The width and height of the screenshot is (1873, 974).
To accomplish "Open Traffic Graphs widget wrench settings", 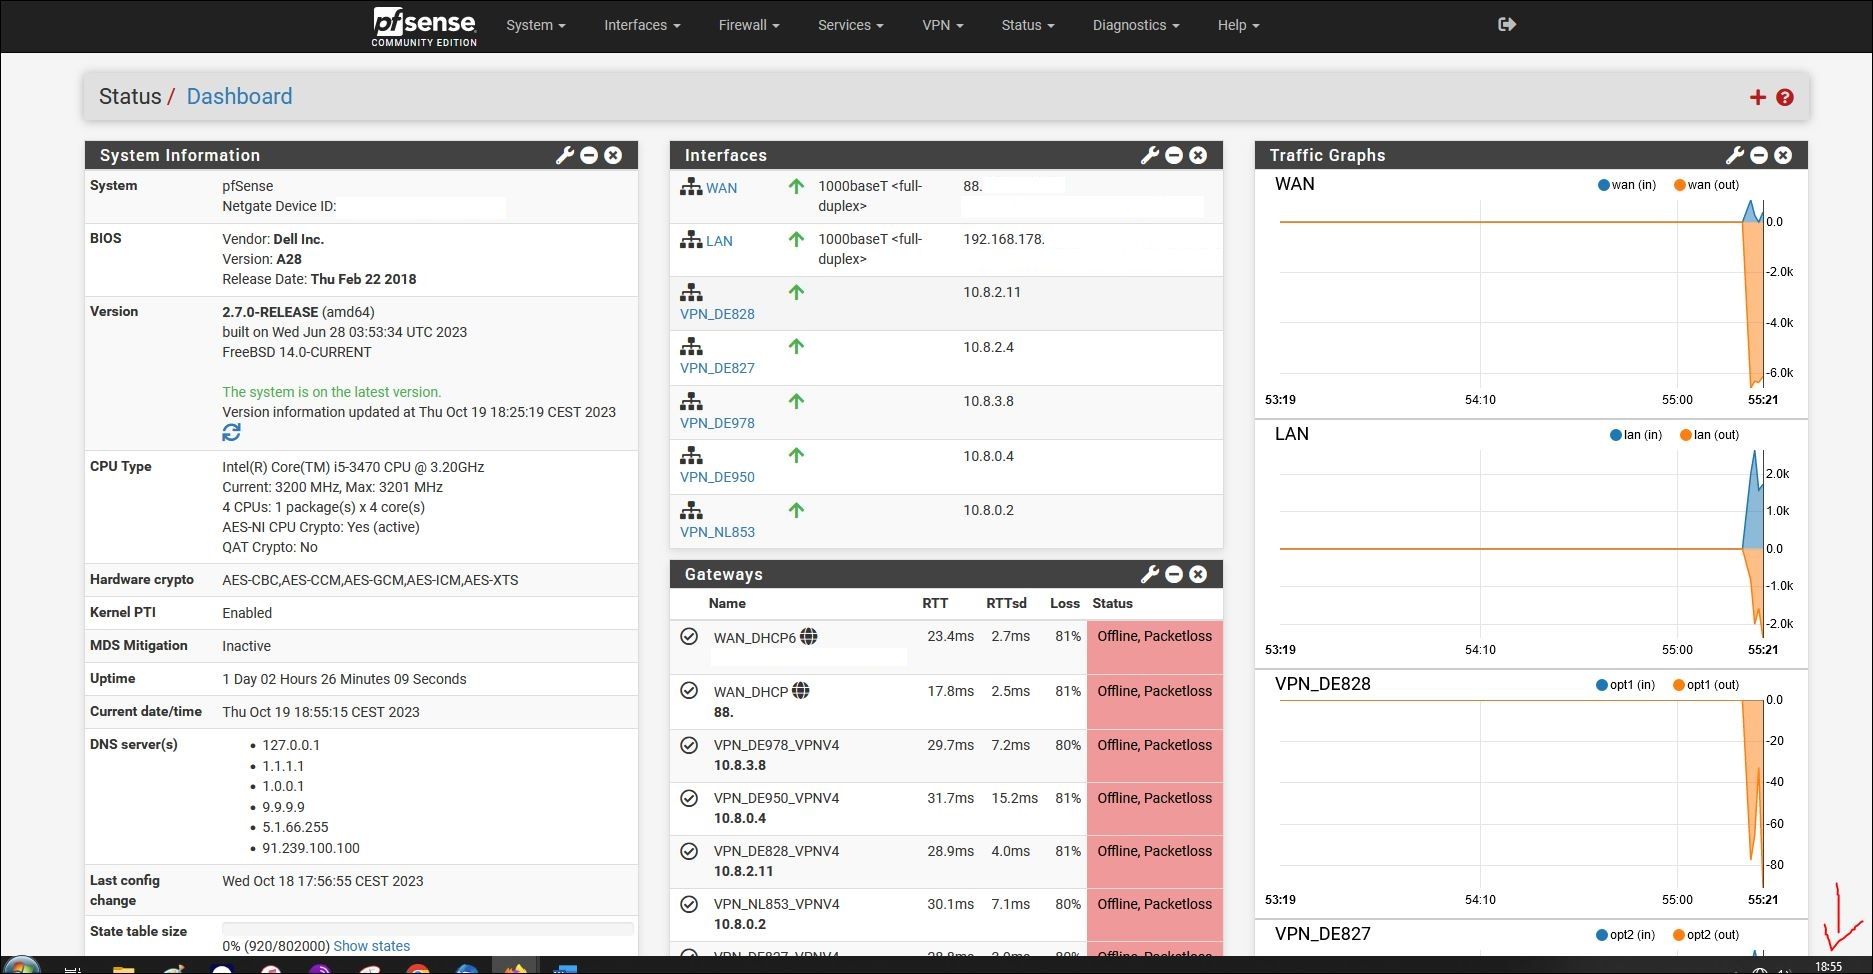I will pyautogui.click(x=1735, y=155).
